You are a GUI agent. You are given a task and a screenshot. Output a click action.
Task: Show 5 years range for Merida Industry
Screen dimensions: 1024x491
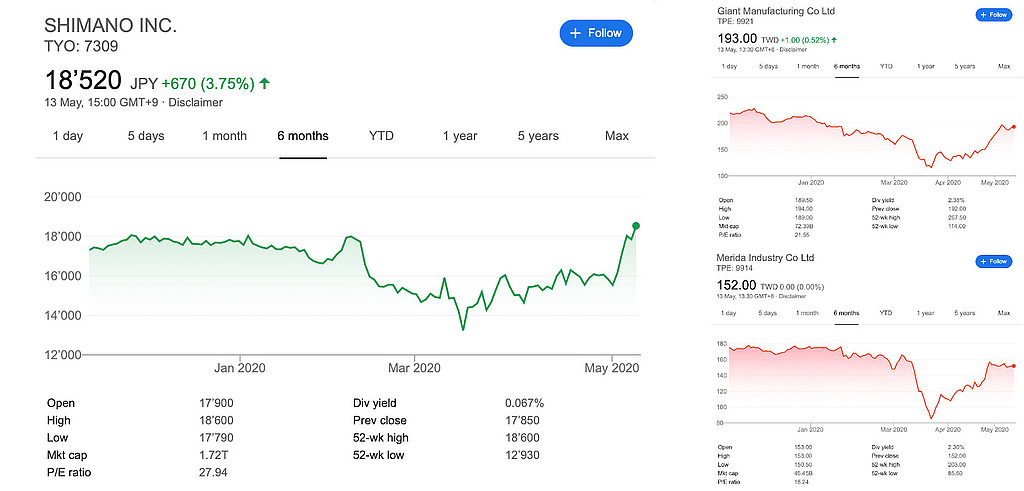[964, 313]
